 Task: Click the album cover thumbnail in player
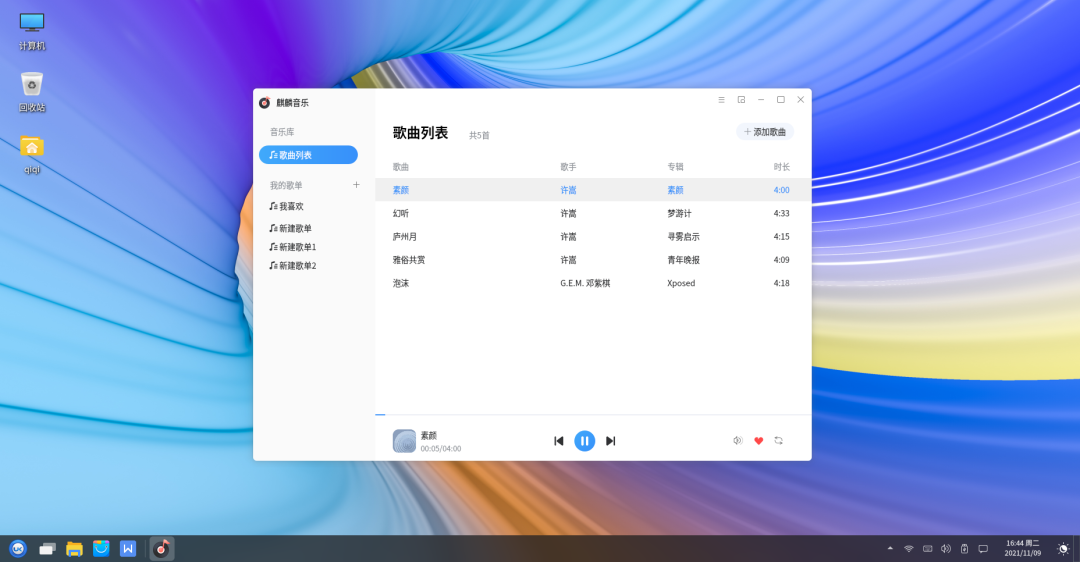404,441
